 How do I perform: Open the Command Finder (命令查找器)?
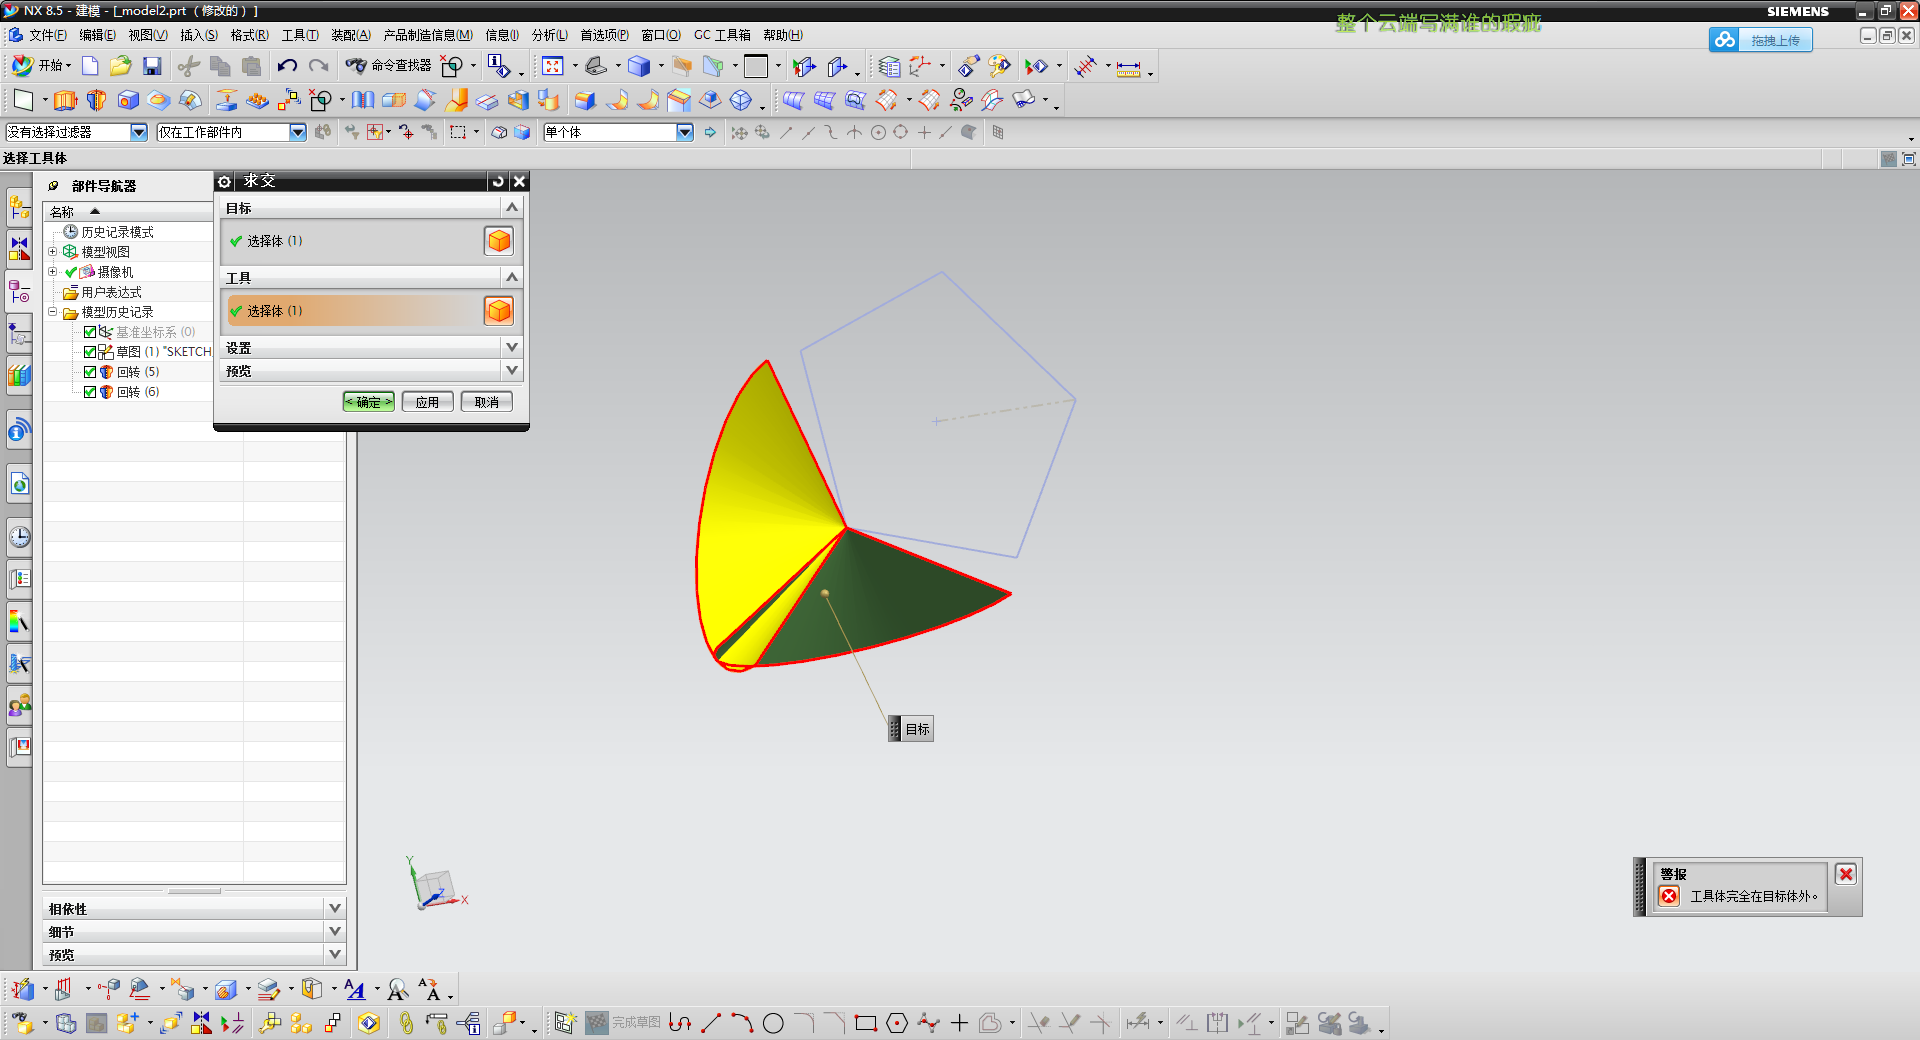pyautogui.click(x=389, y=66)
